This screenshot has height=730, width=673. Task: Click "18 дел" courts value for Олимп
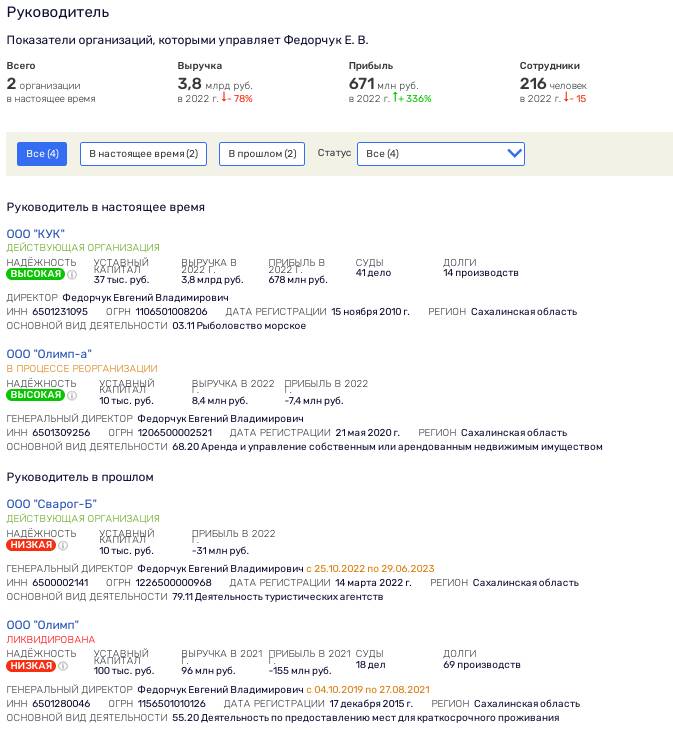(x=370, y=665)
